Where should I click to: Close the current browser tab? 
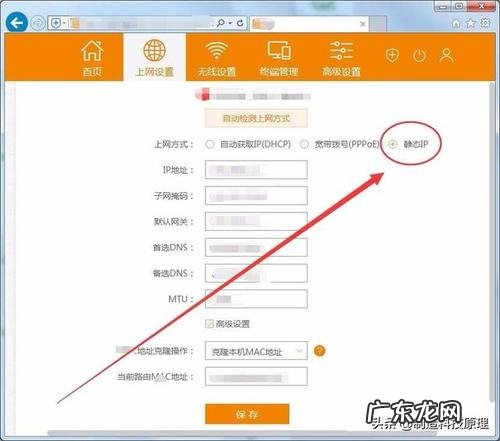363,24
